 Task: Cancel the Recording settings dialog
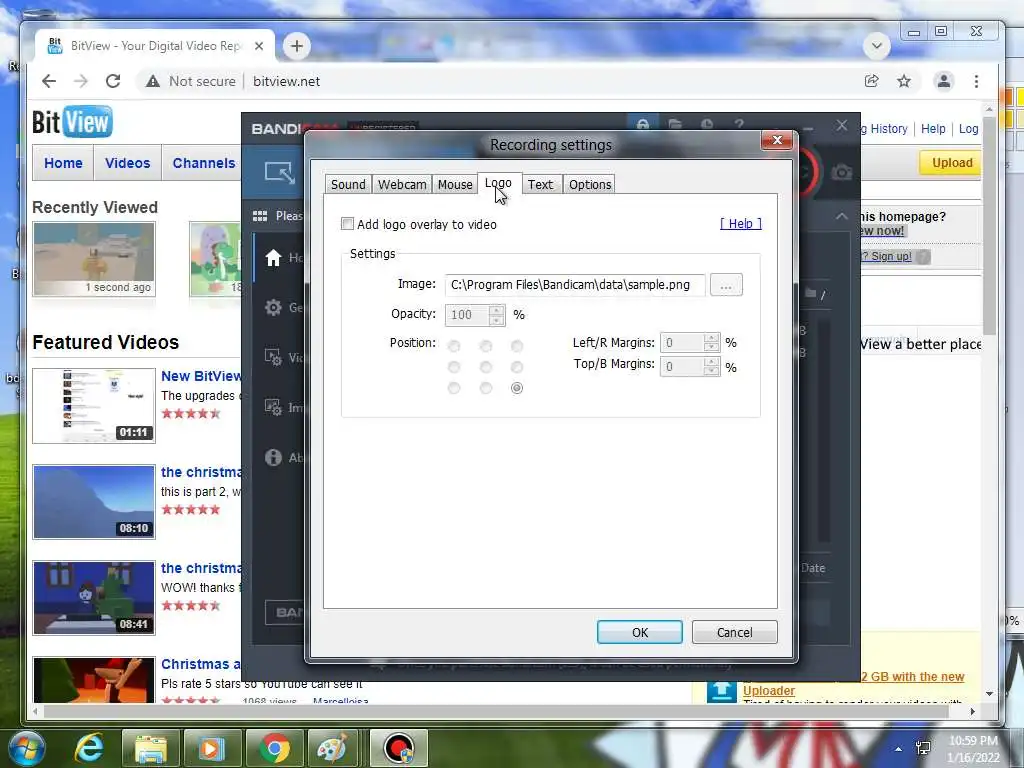(x=735, y=632)
